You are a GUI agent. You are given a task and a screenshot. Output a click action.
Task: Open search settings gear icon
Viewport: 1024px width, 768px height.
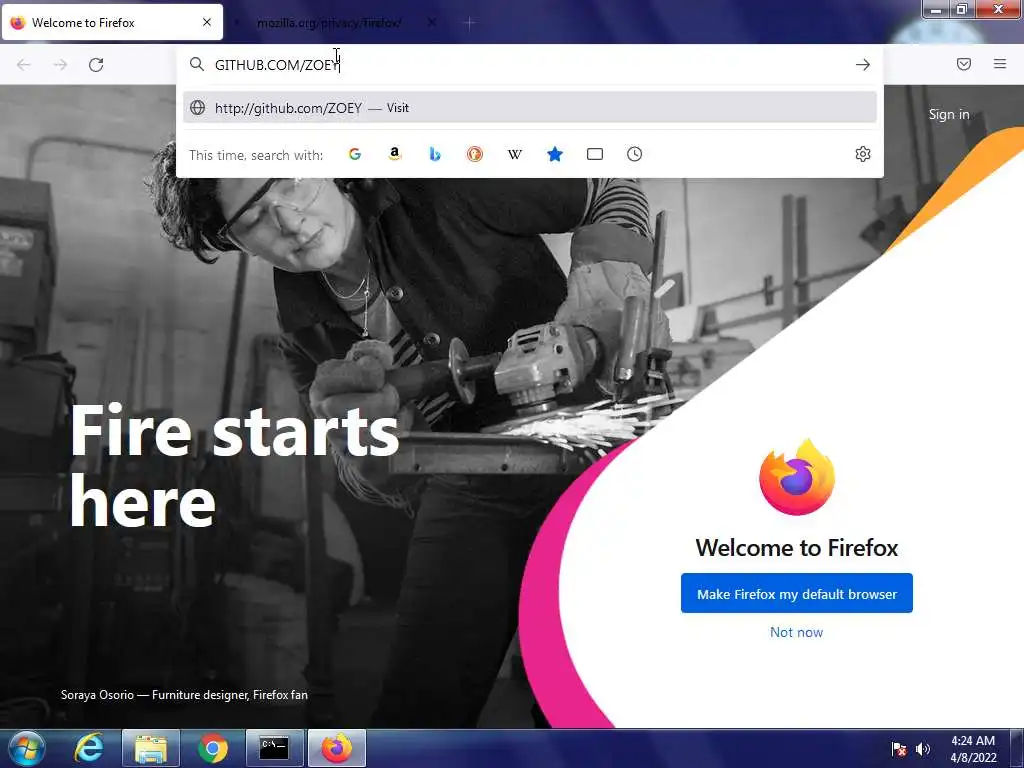(863, 154)
